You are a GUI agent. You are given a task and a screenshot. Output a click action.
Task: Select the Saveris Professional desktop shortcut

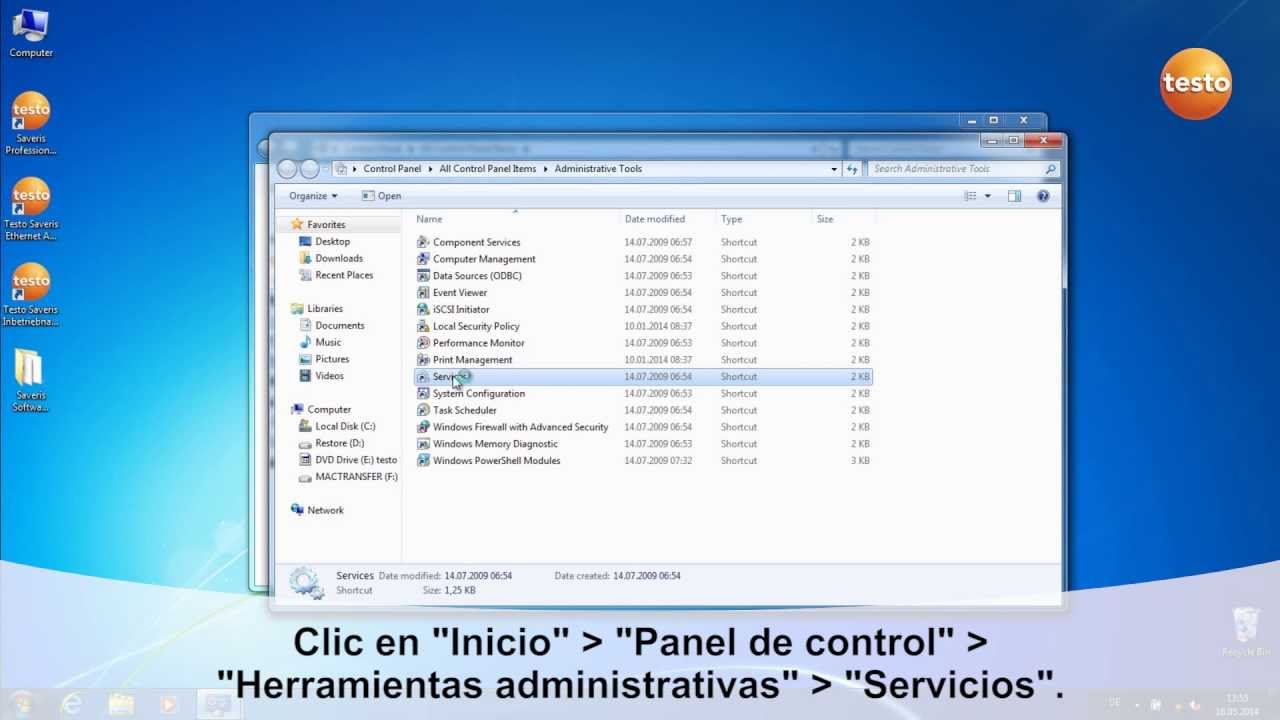[31, 125]
